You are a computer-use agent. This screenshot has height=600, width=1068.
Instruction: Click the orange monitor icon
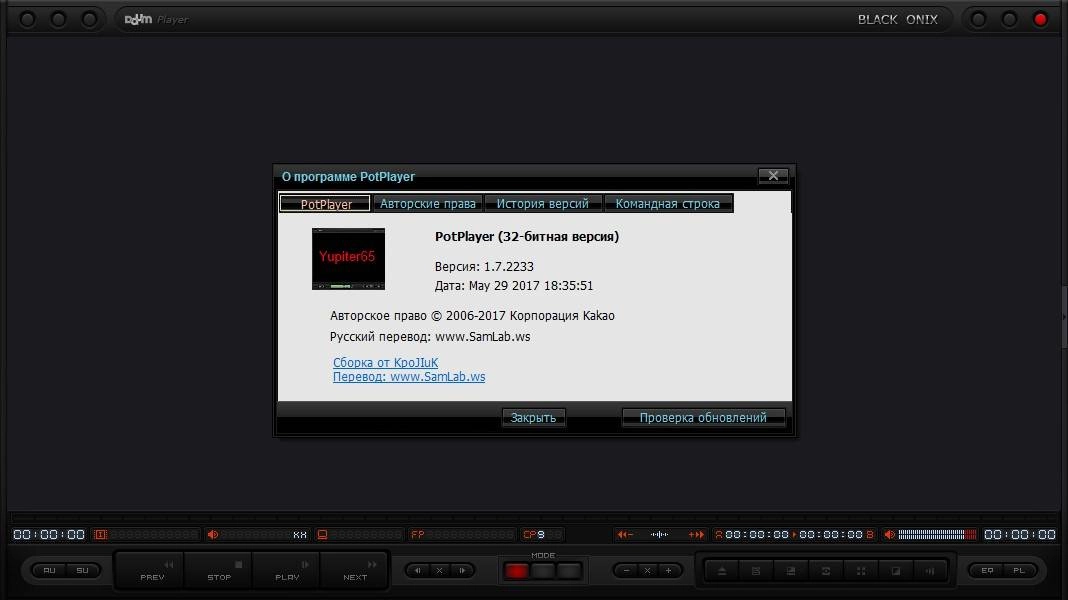pyautogui.click(x=323, y=535)
